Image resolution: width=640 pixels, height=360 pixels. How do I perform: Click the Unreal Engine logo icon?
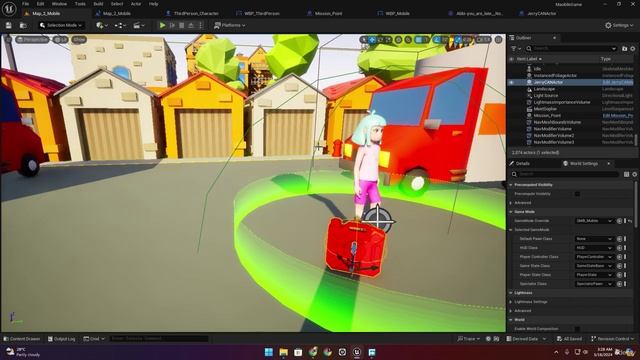click(x=9, y=8)
